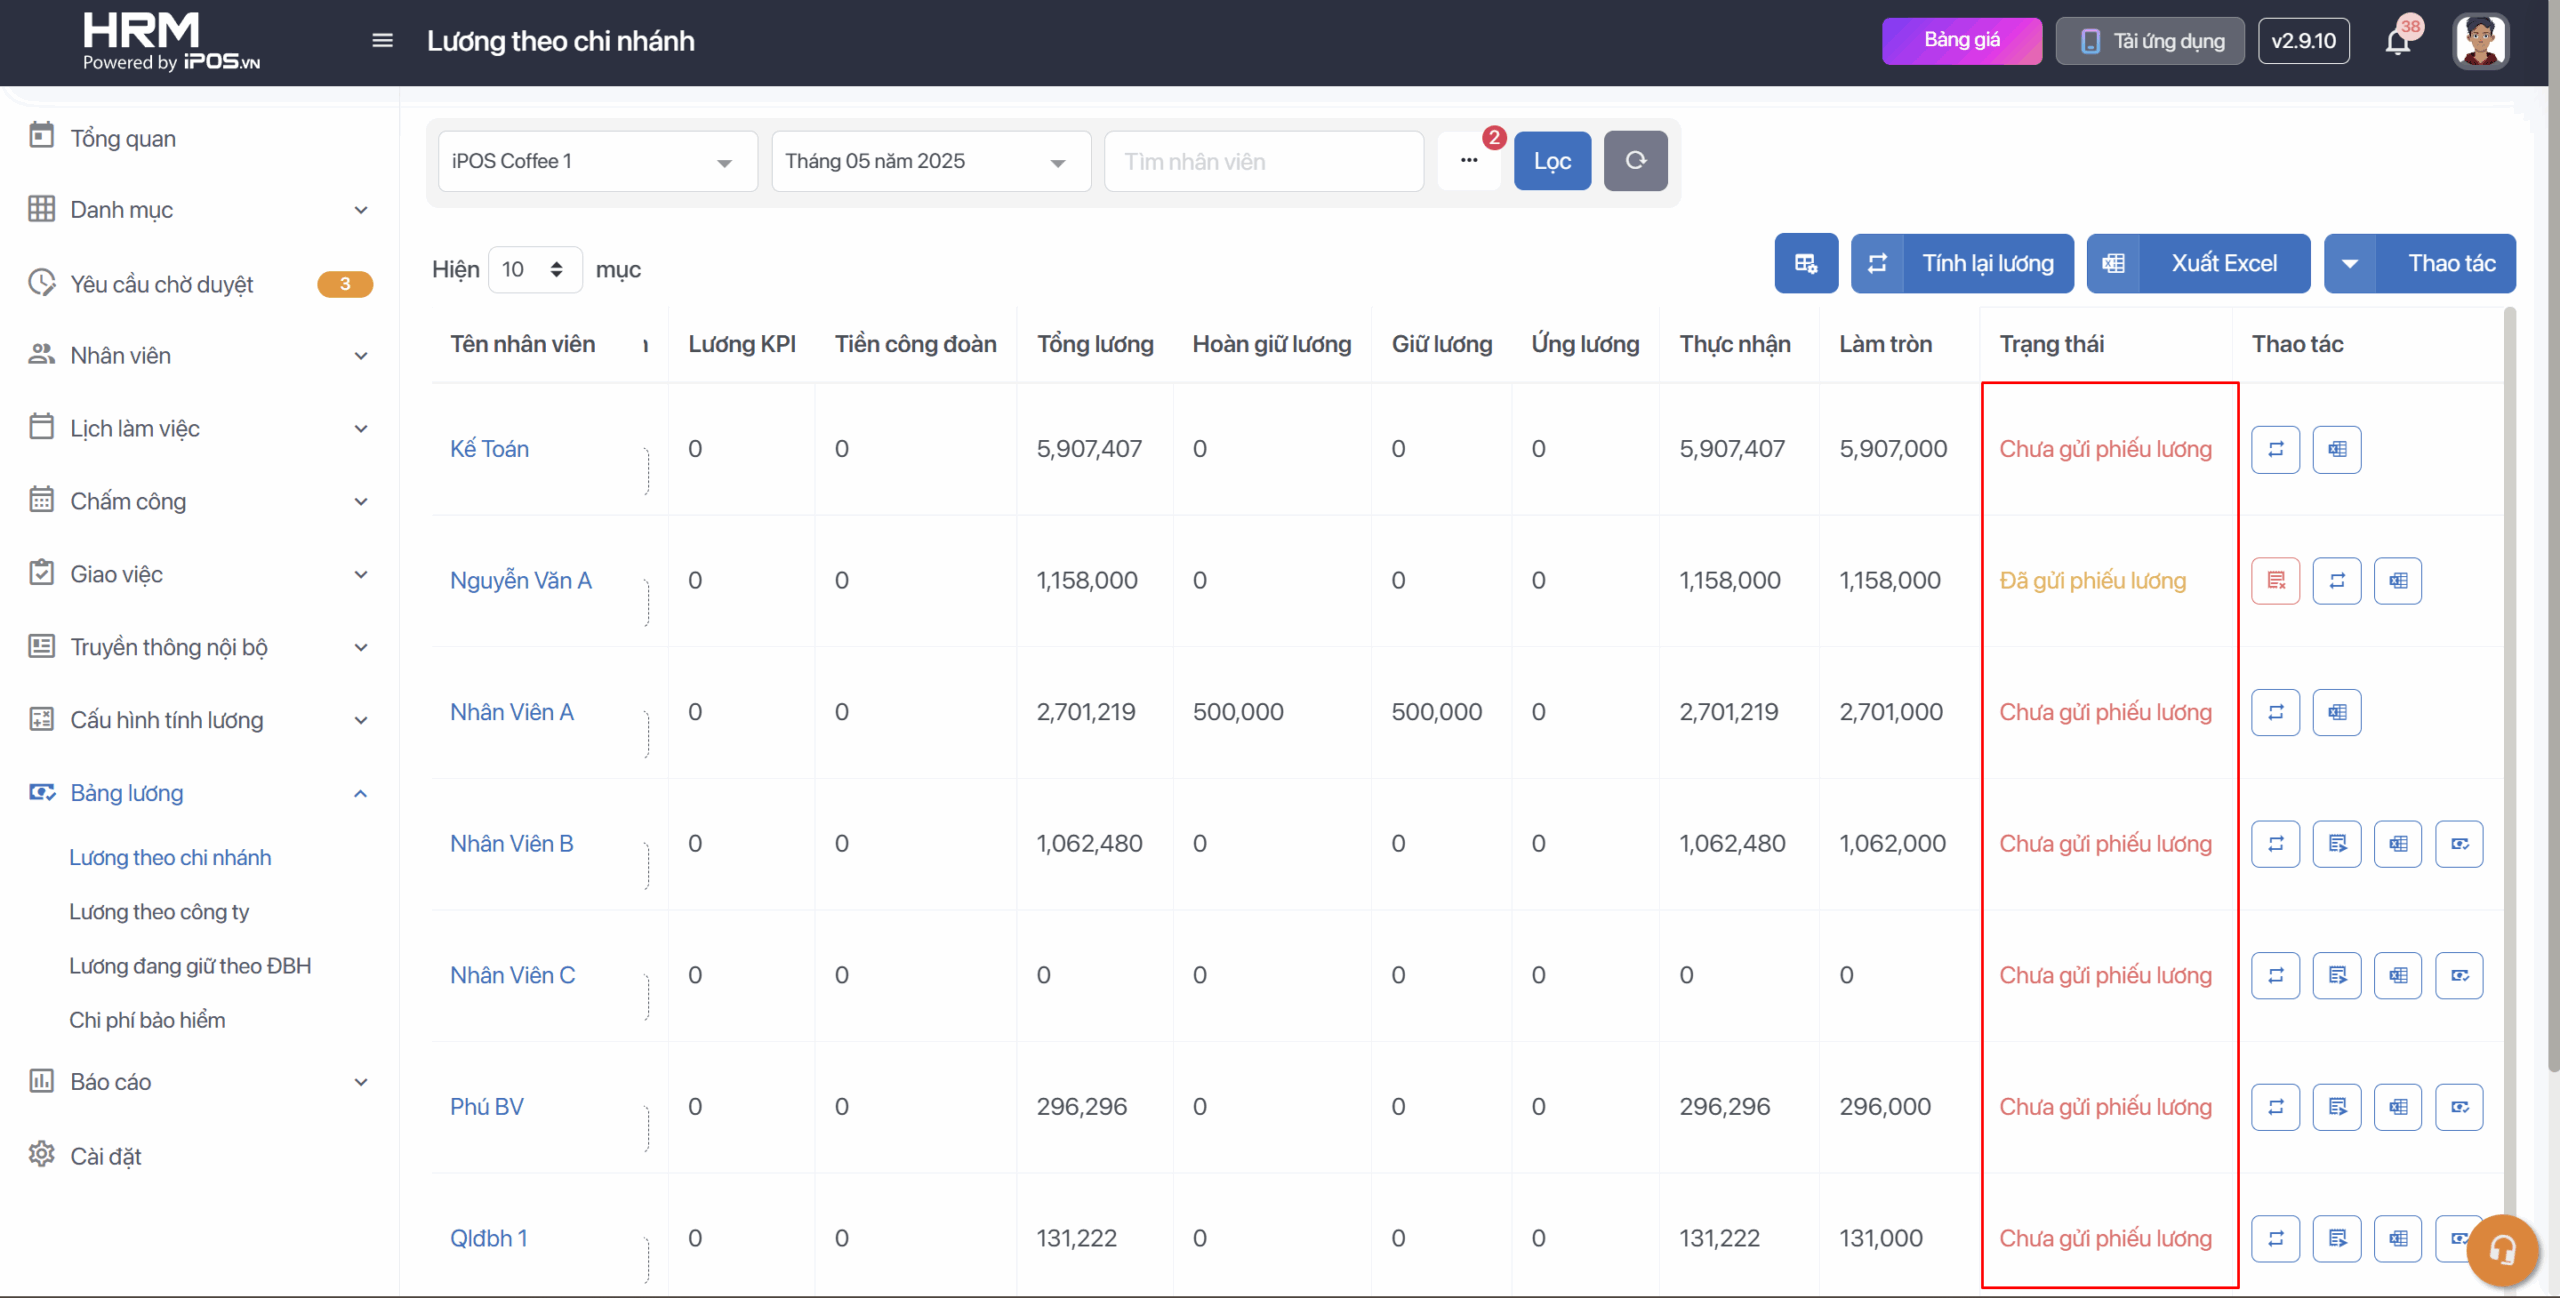Open the table column settings icon button
Viewport: 2560px width, 1298px height.
1806,263
